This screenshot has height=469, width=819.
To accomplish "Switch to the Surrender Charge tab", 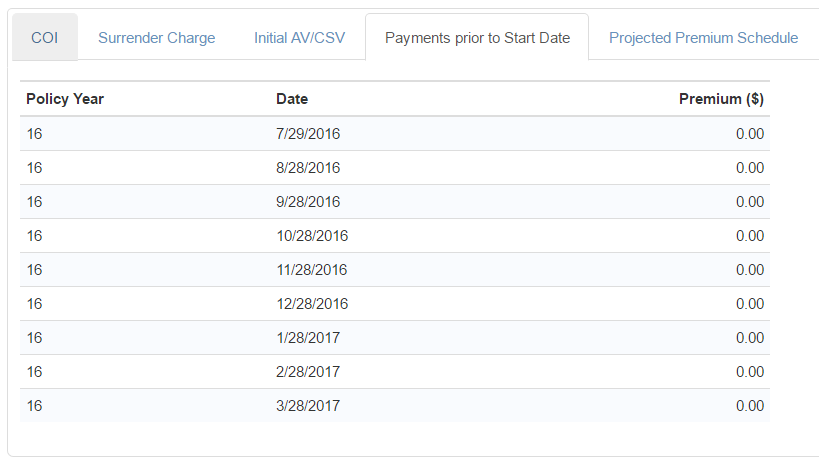I will coord(156,38).
